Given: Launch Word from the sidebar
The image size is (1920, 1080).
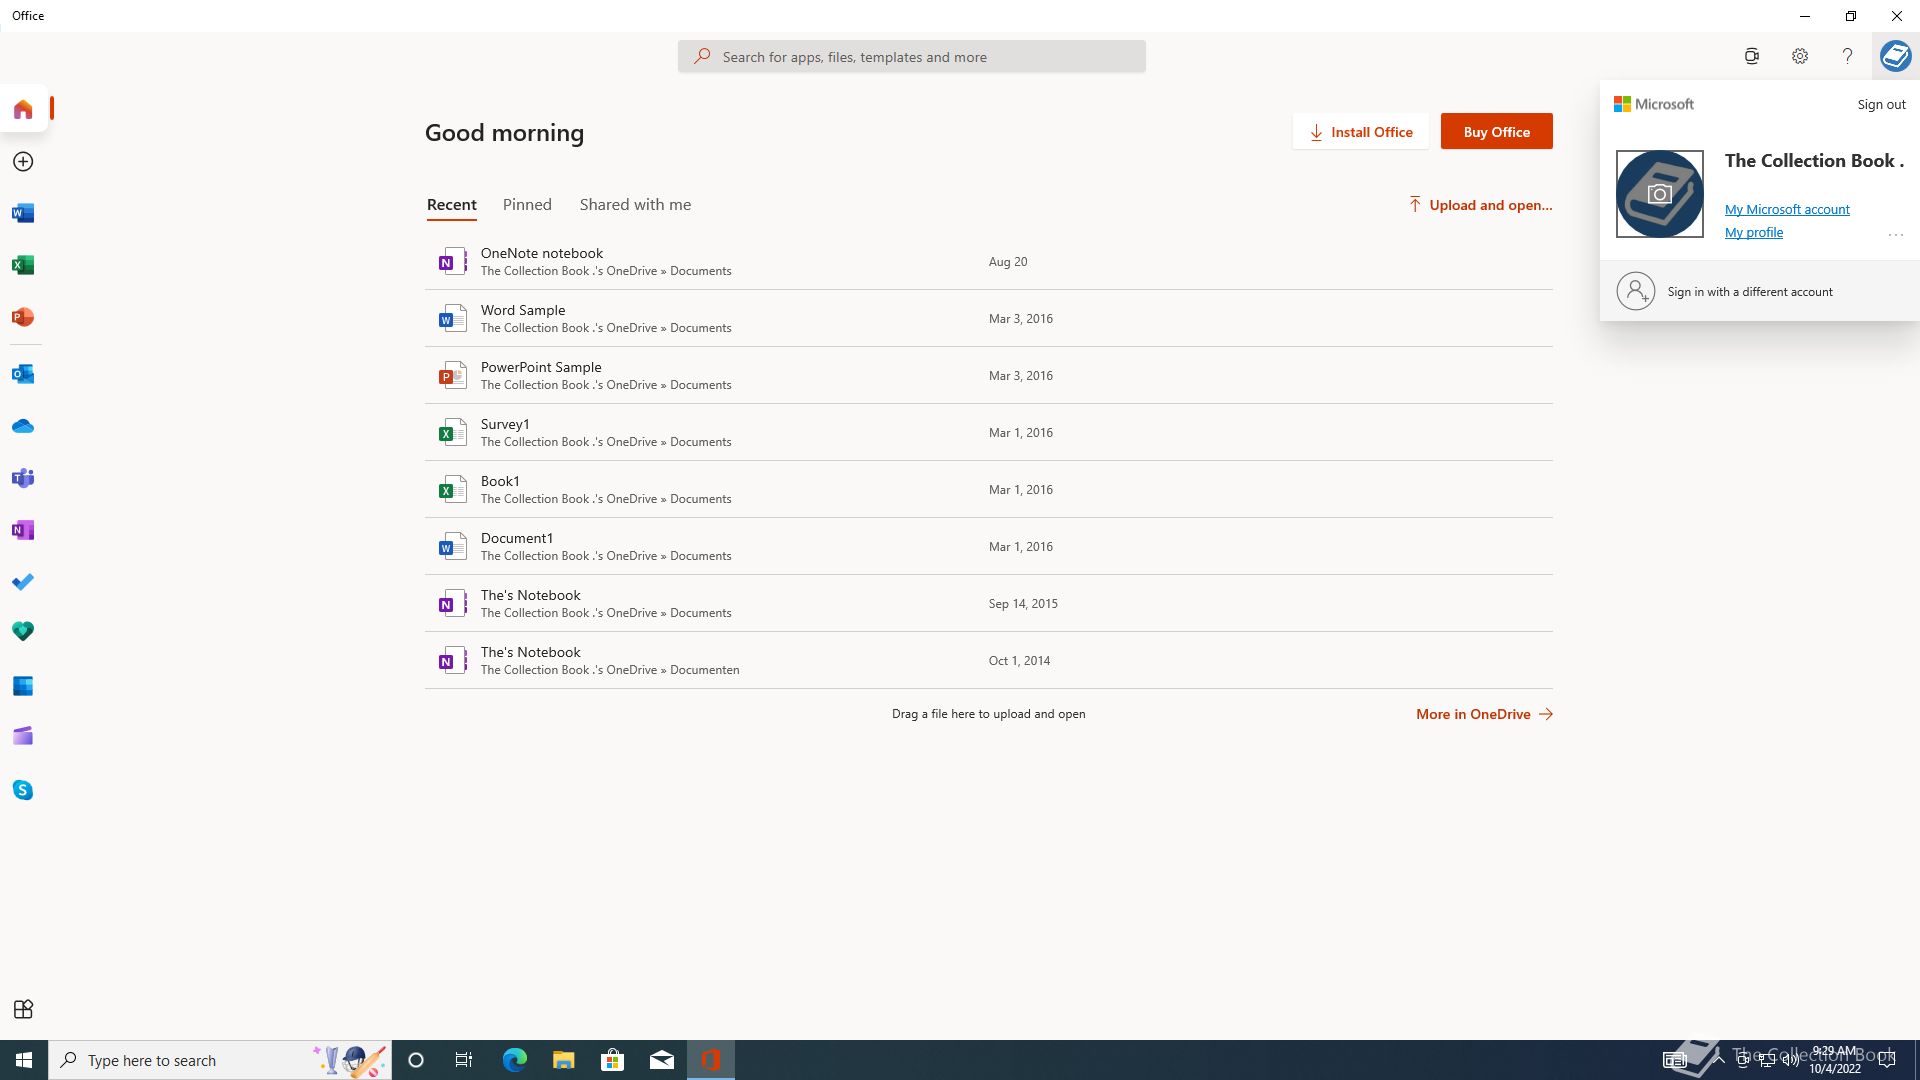Looking at the screenshot, I should coord(23,213).
